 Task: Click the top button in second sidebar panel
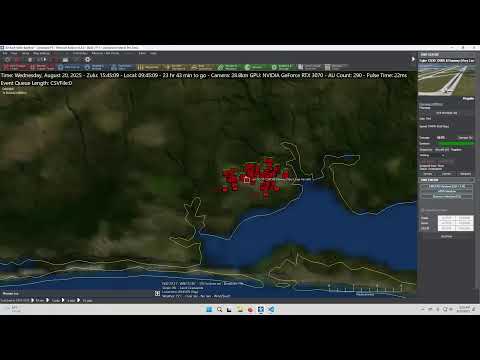coord(447,186)
